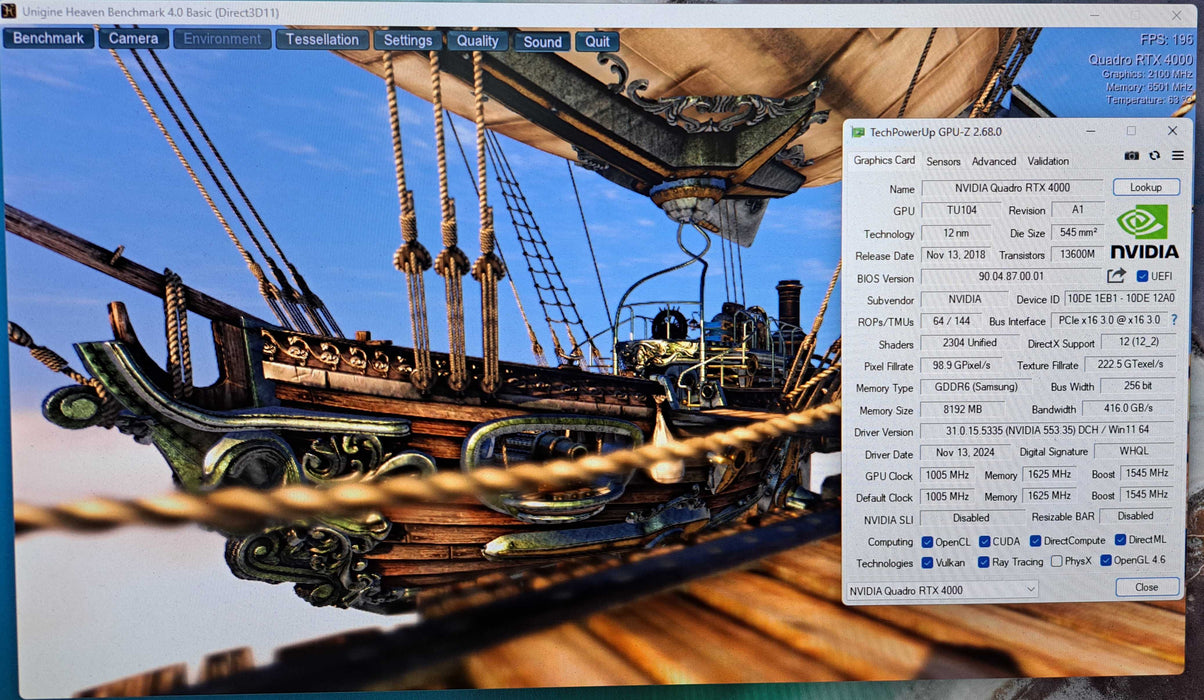Click the ROPs/TMUs 64 / 144 field
The image size is (1204, 700).
[952, 321]
